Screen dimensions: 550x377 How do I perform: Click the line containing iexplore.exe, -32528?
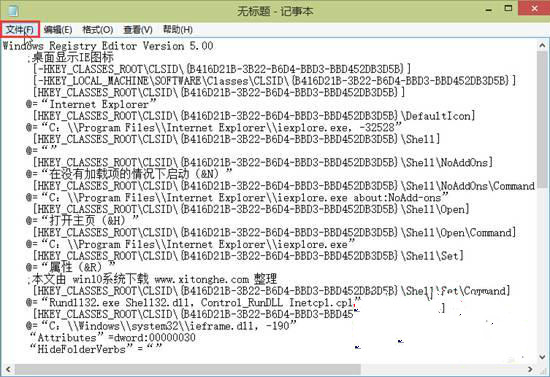click(214, 127)
